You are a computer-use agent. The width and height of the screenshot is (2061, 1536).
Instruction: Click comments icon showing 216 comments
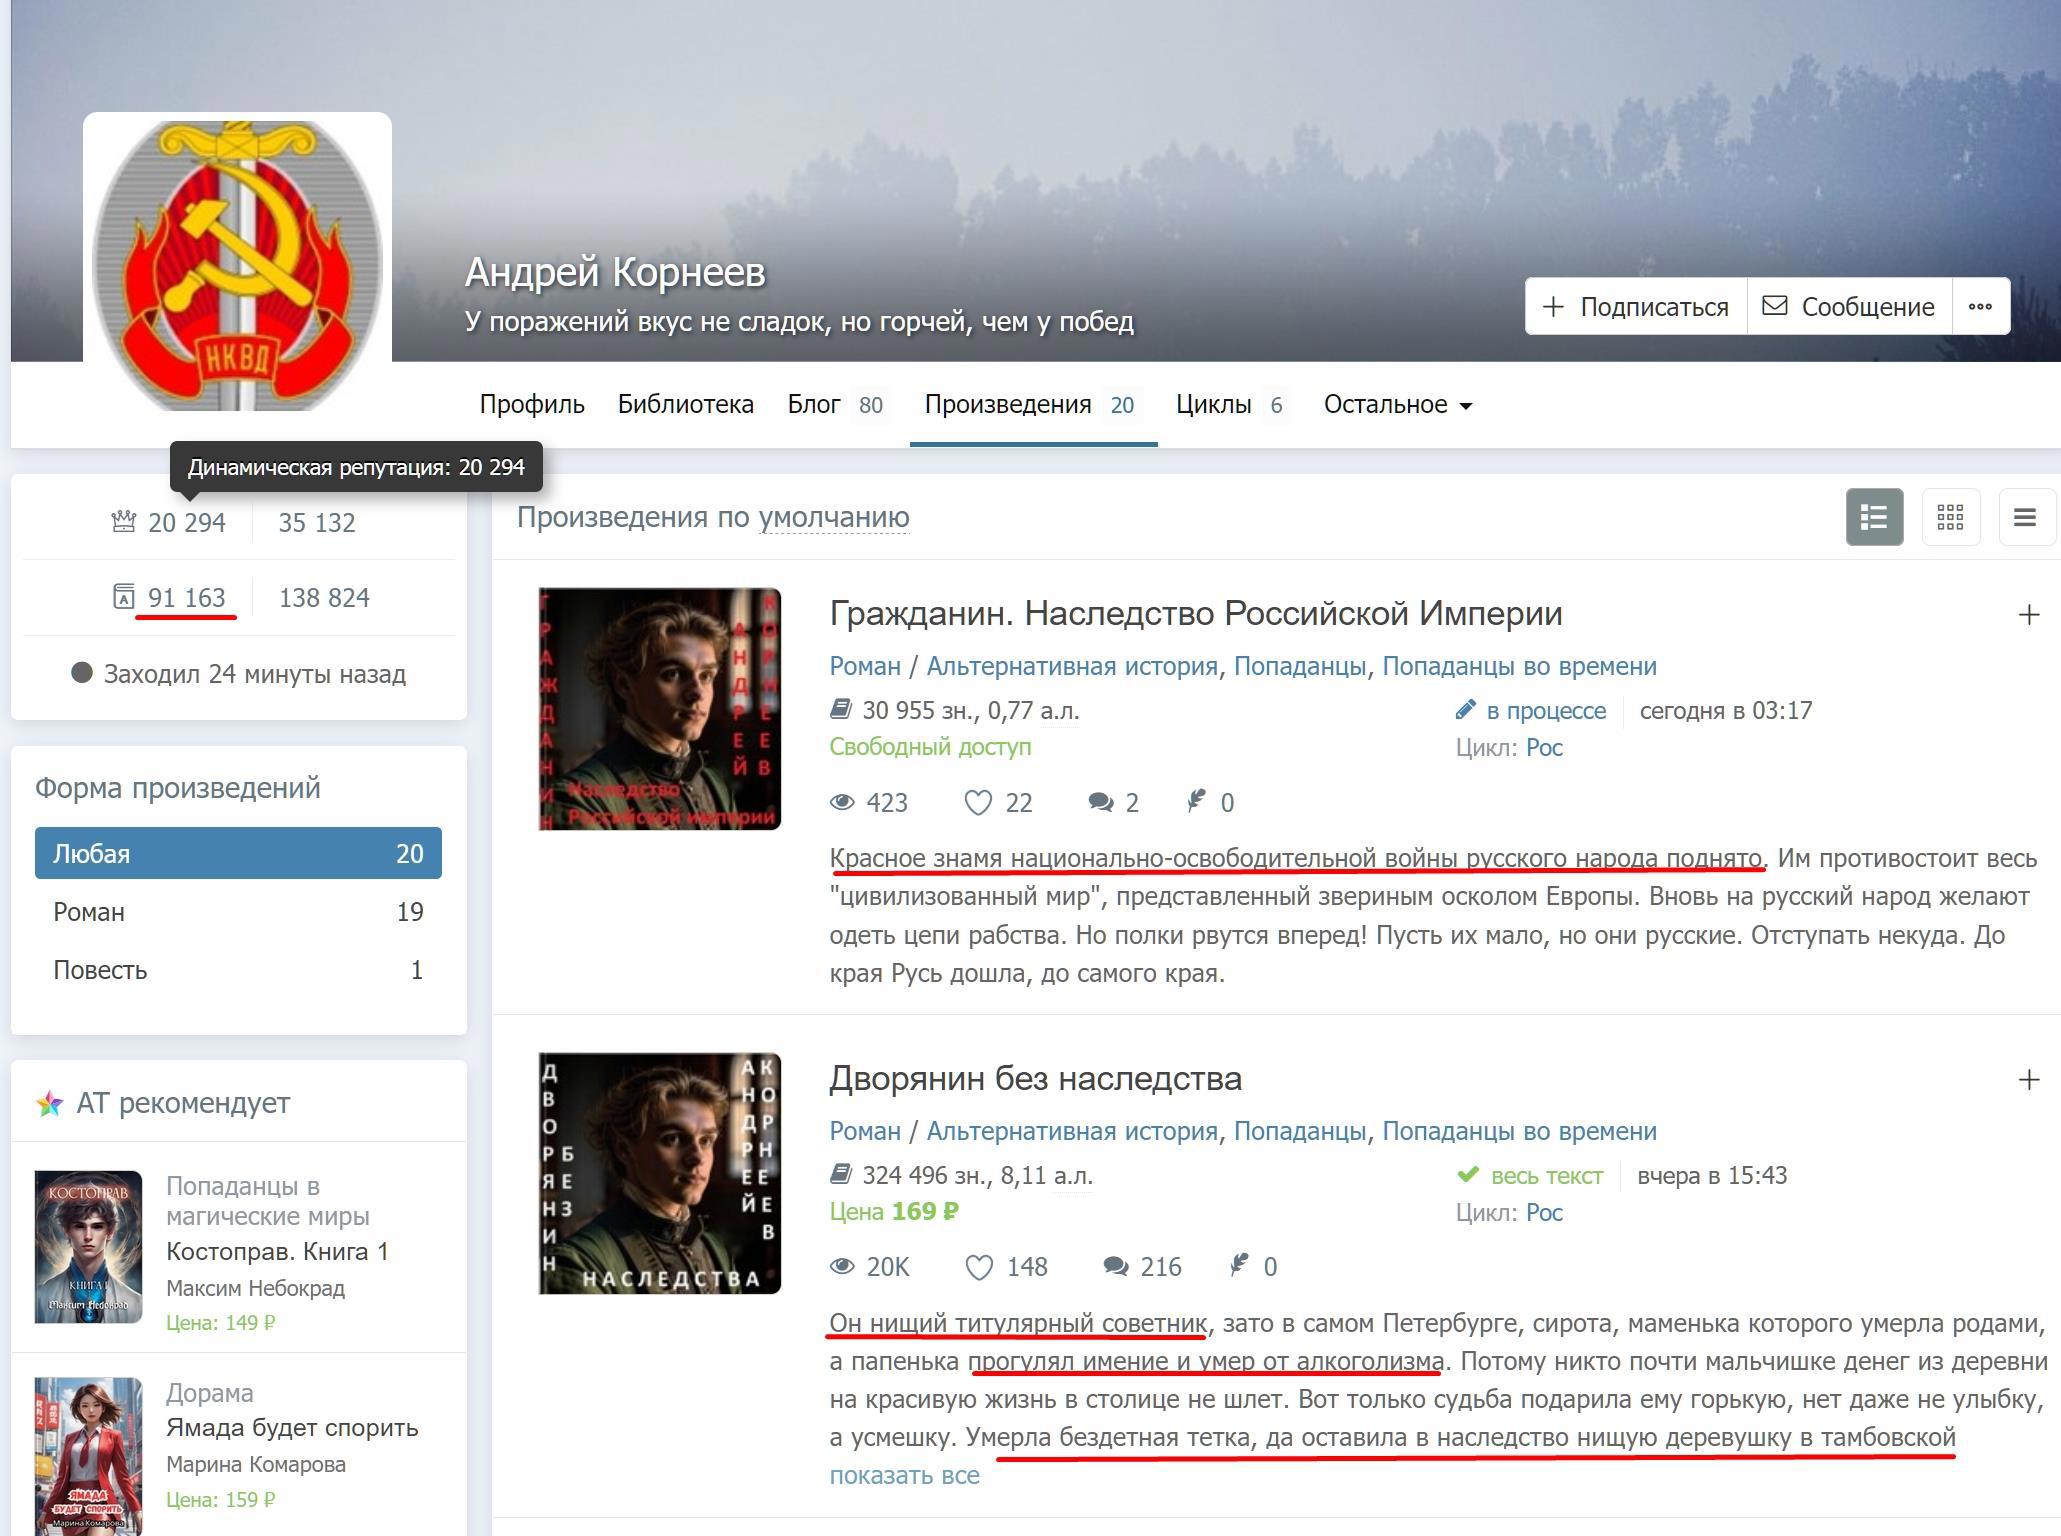pyautogui.click(x=1115, y=1267)
